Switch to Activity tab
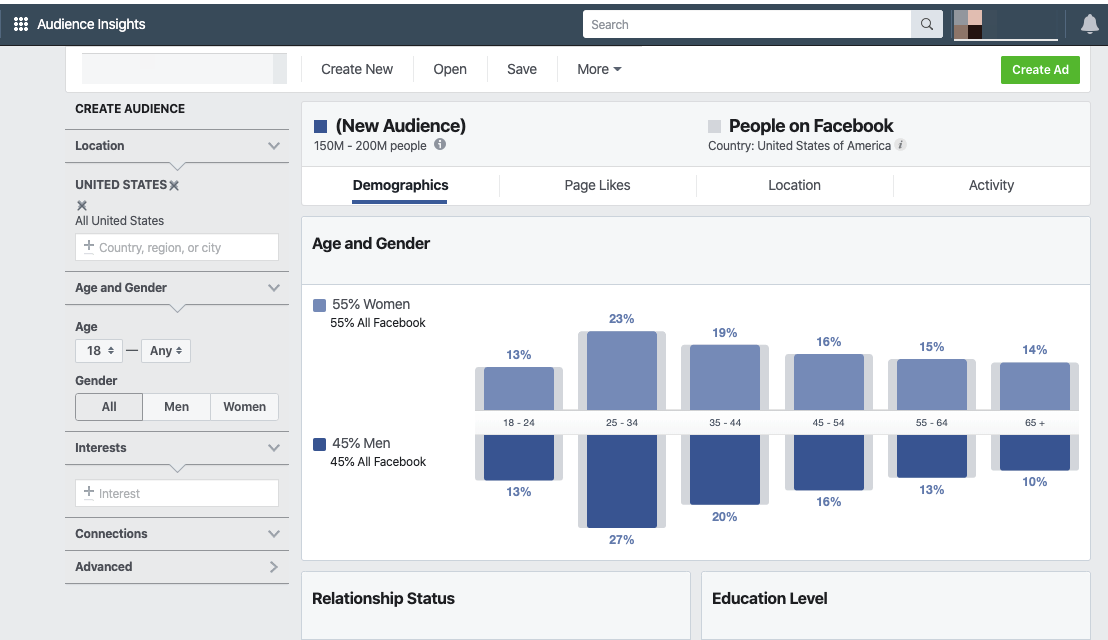The width and height of the screenshot is (1108, 640). pyautogui.click(x=991, y=185)
